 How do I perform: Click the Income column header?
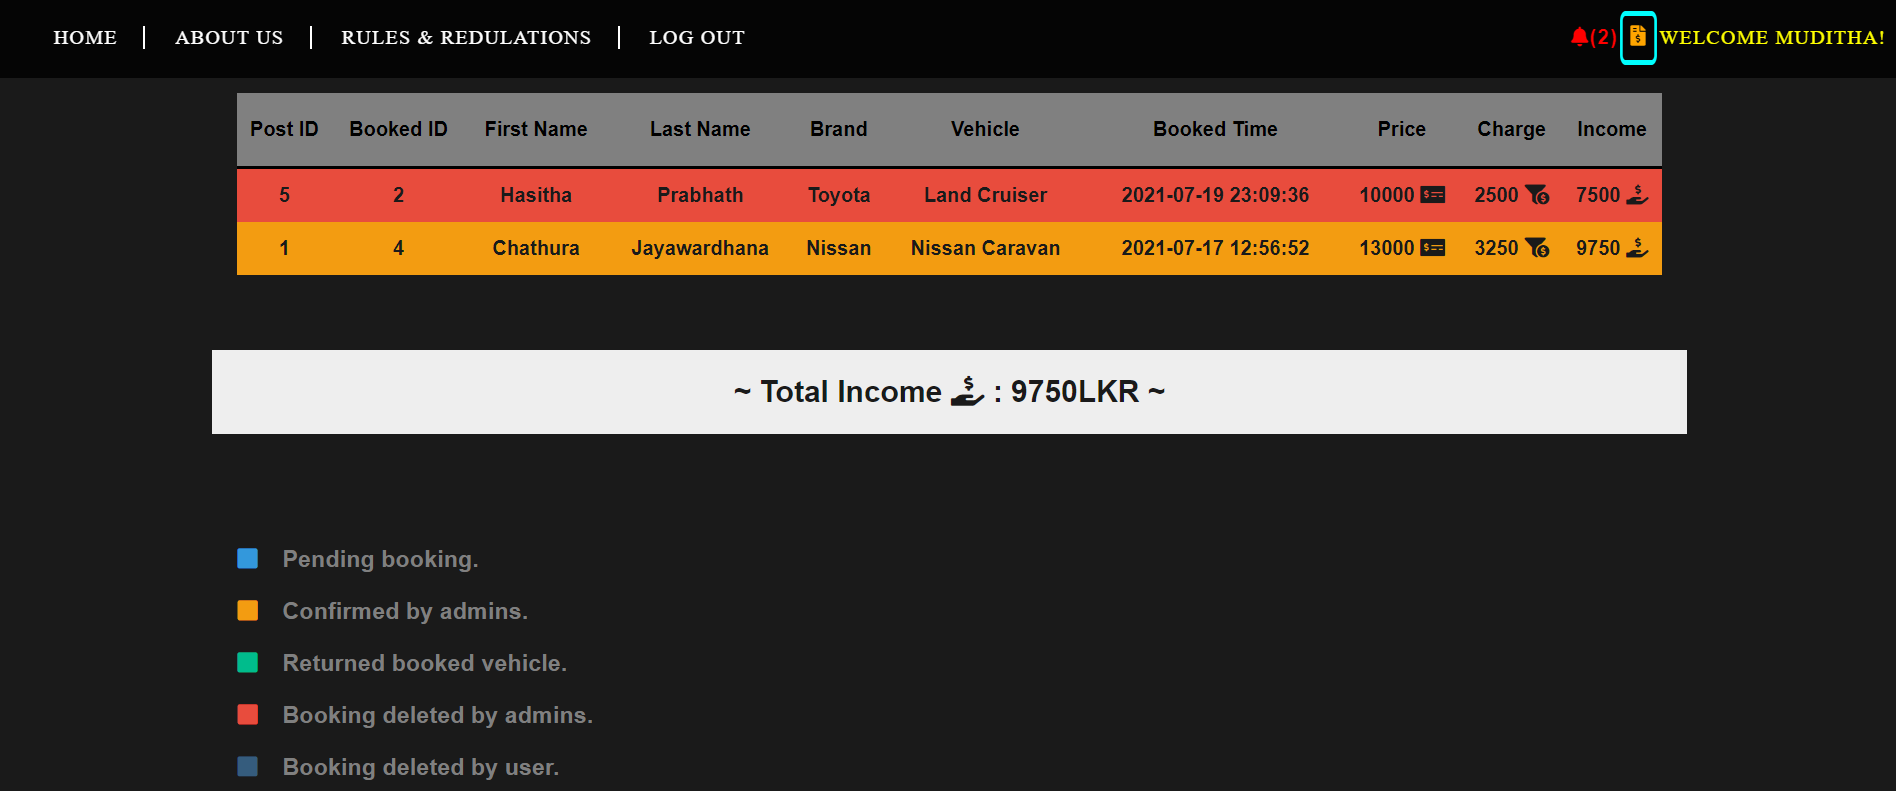pos(1612,129)
